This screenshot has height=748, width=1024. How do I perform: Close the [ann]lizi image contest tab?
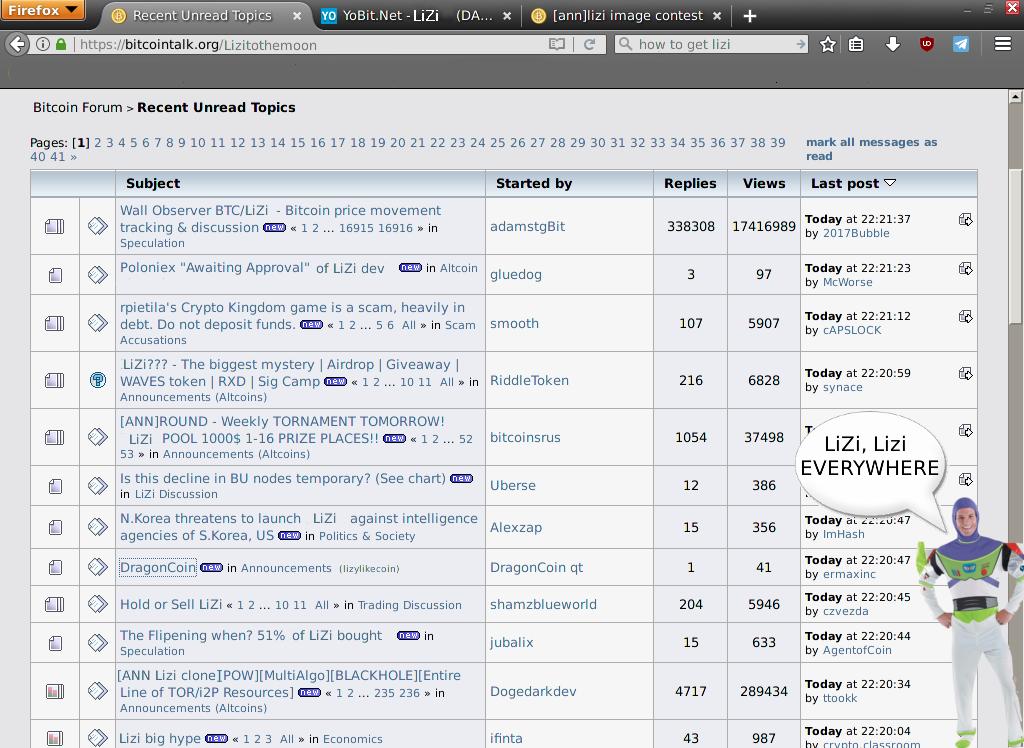point(717,16)
